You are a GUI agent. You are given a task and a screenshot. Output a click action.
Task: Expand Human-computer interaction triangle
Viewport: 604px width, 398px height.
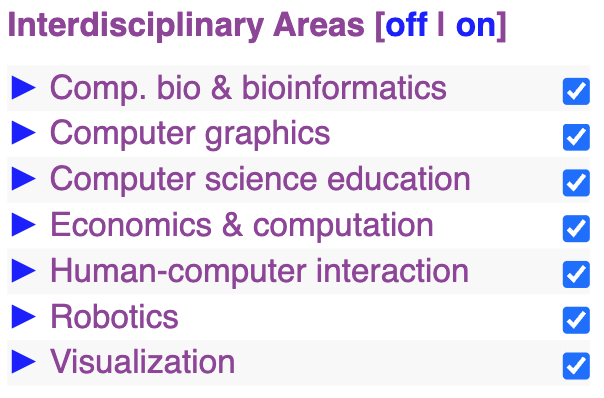[23, 270]
